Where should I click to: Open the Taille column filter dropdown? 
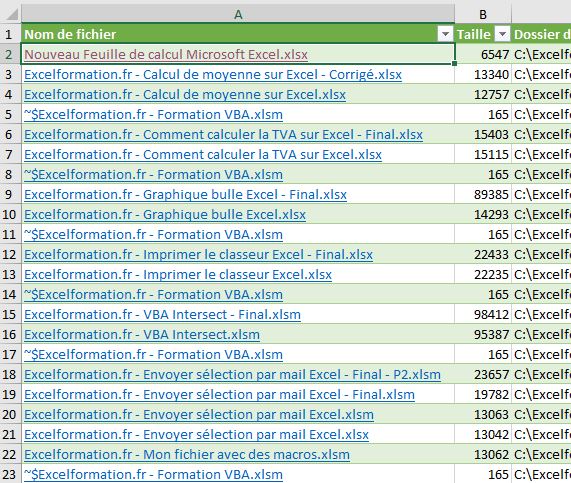pyautogui.click(x=502, y=34)
